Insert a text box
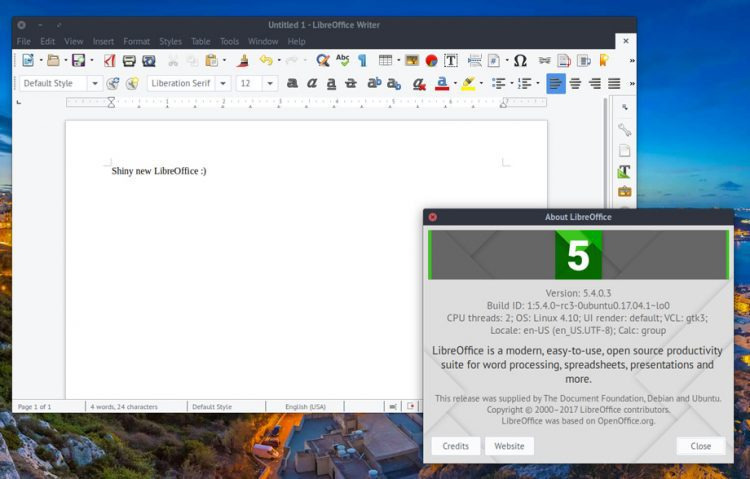This screenshot has width=750, height=479. [451, 60]
